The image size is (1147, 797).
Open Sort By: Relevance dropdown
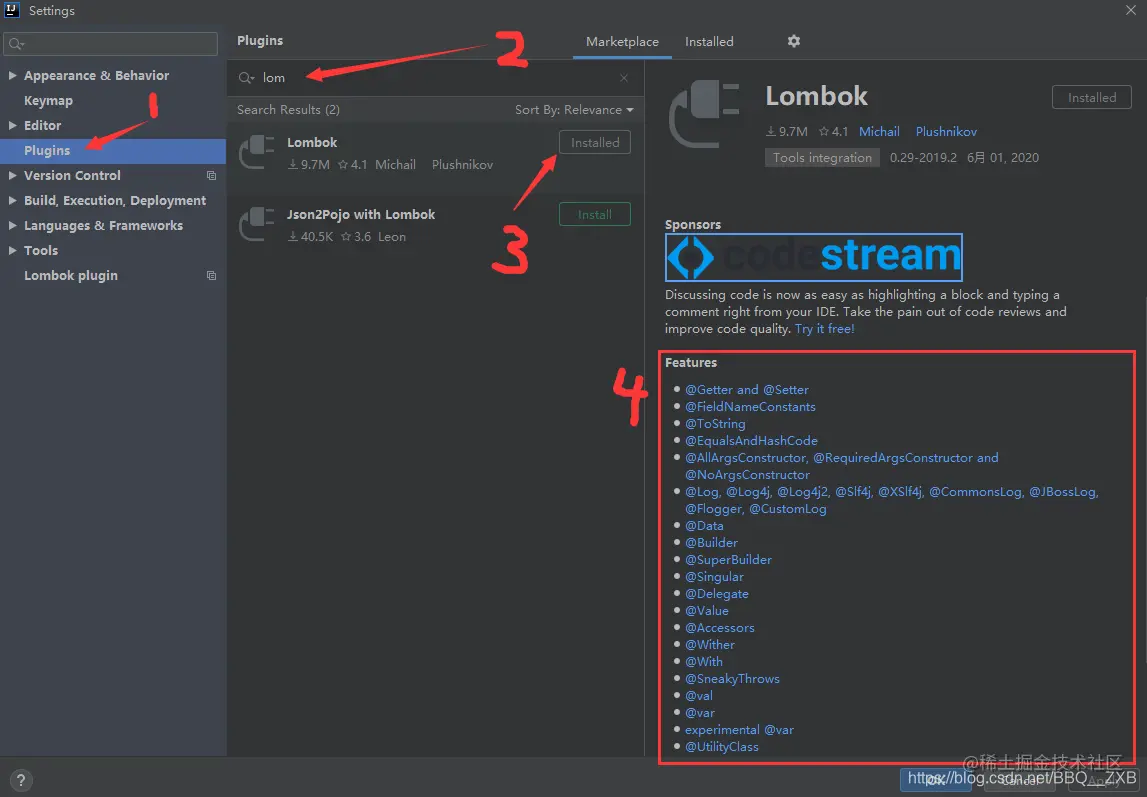(x=574, y=110)
